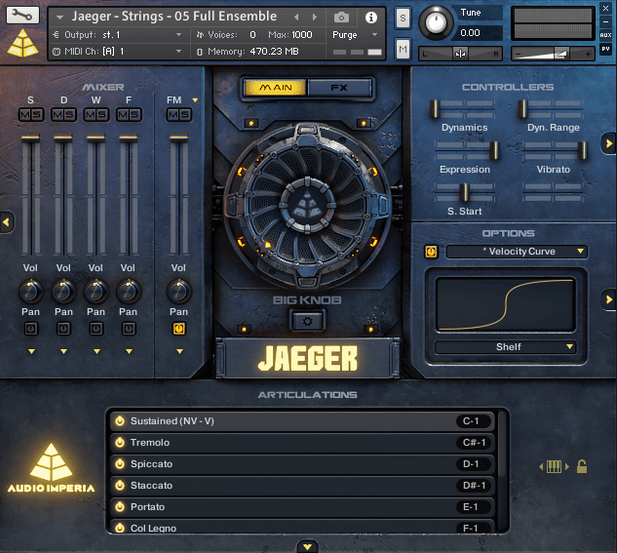Click the velocity curve graph display

click(506, 305)
